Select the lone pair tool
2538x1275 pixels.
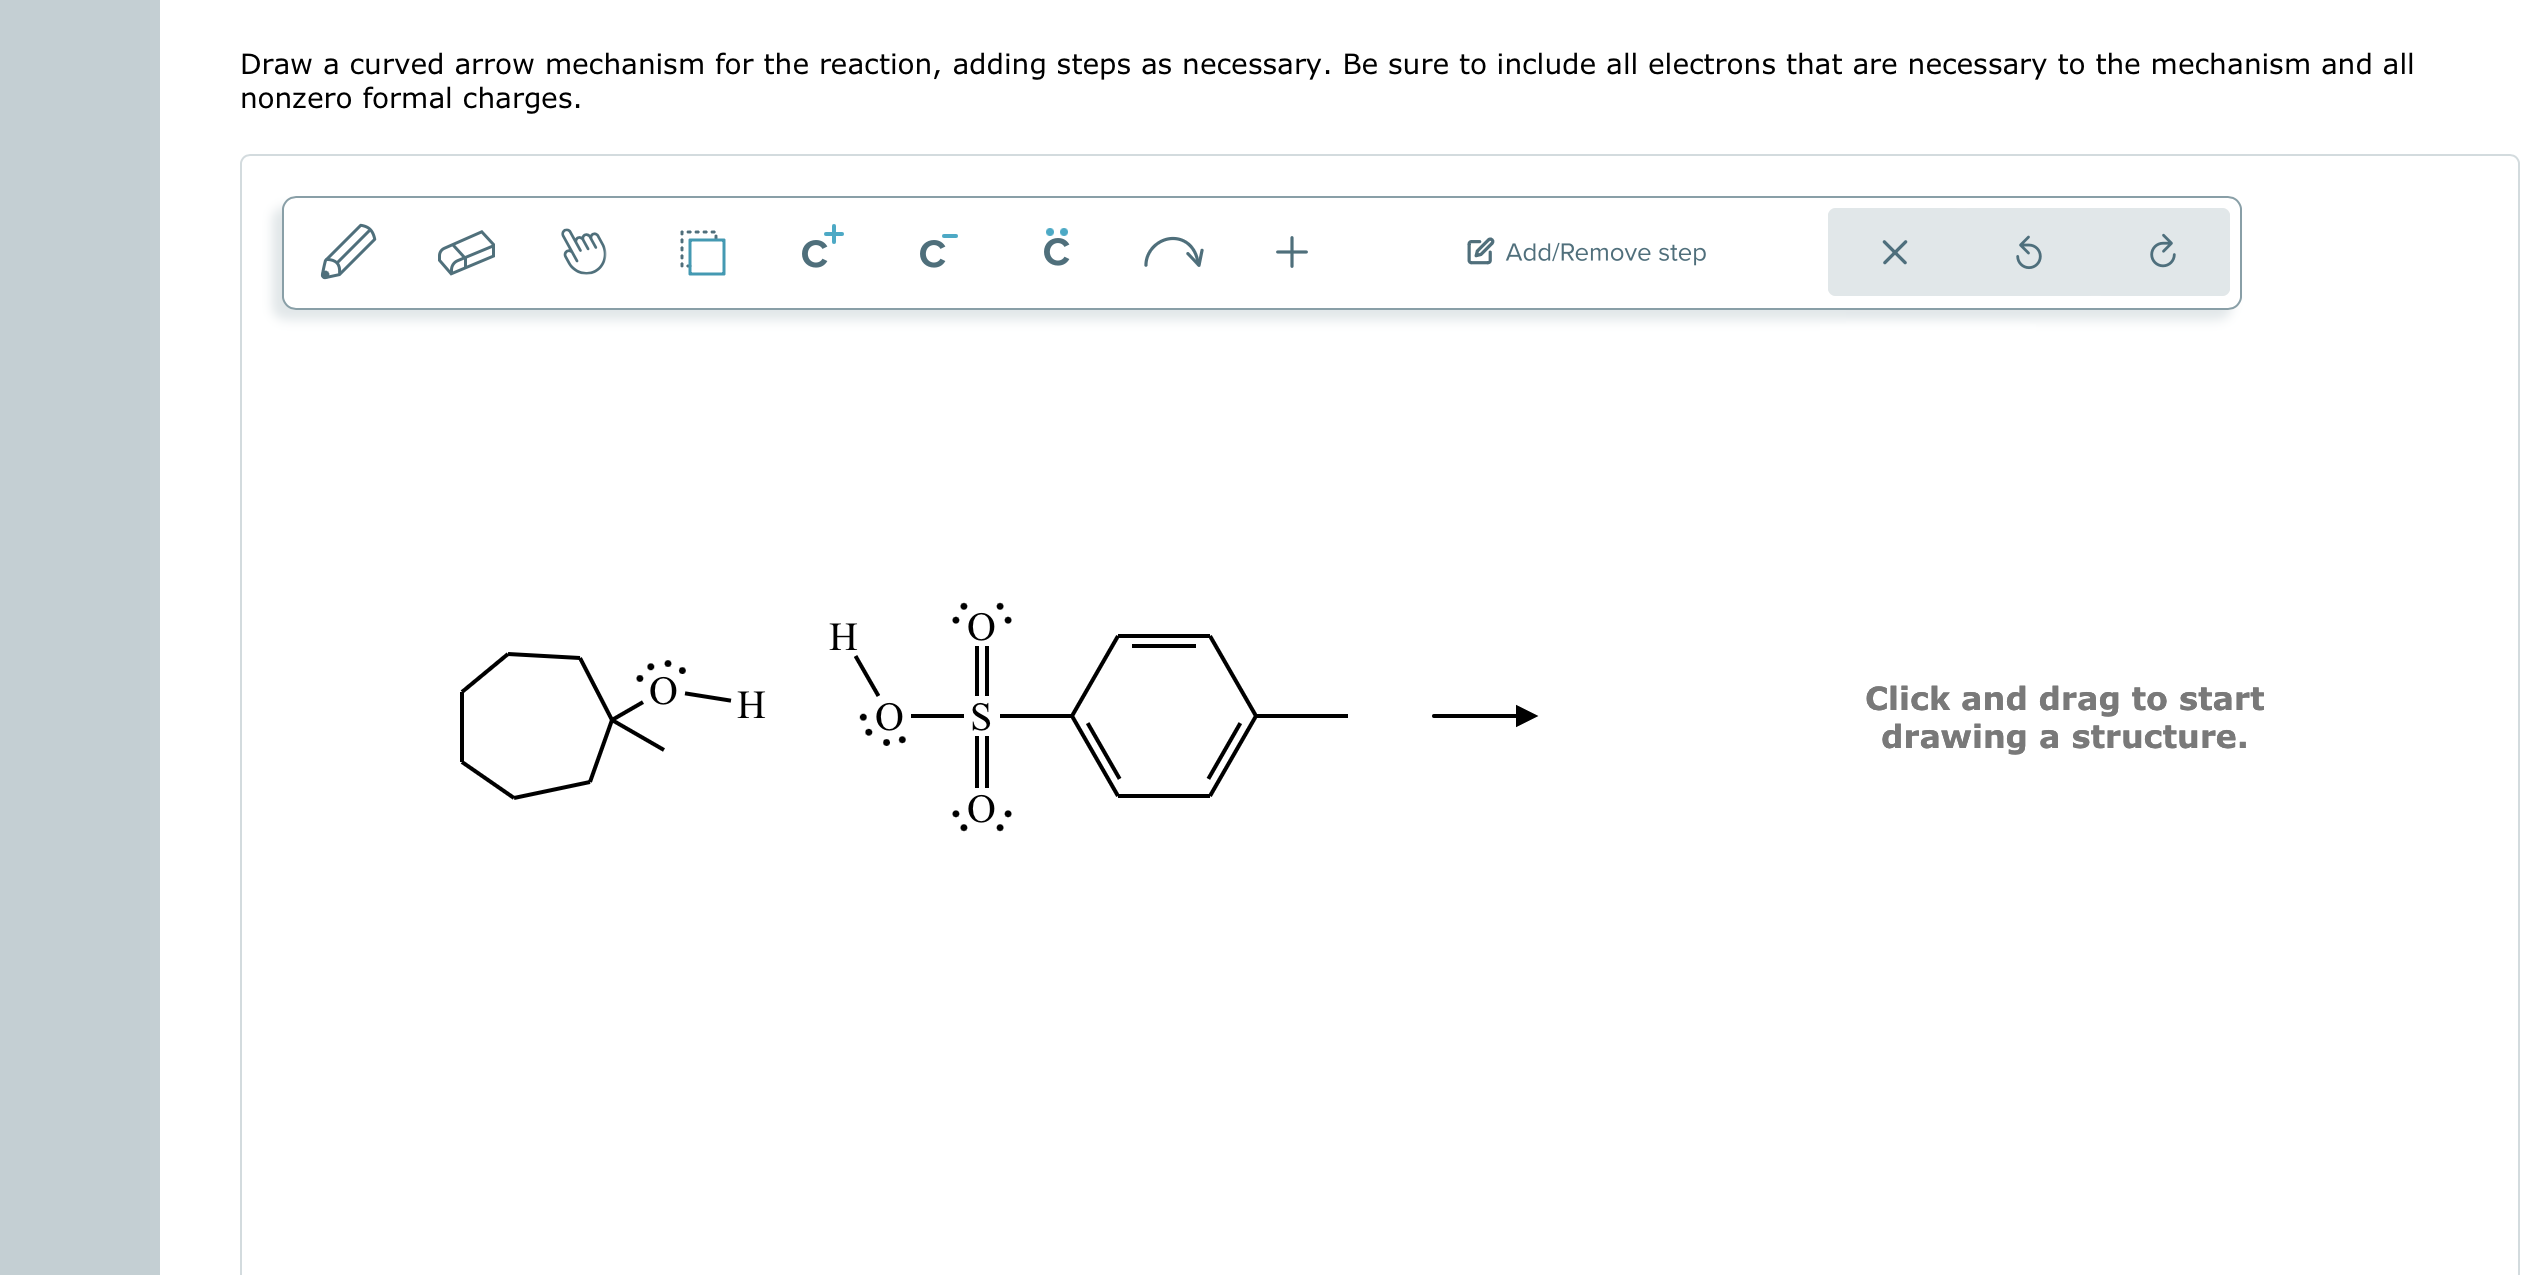pyautogui.click(x=1055, y=252)
